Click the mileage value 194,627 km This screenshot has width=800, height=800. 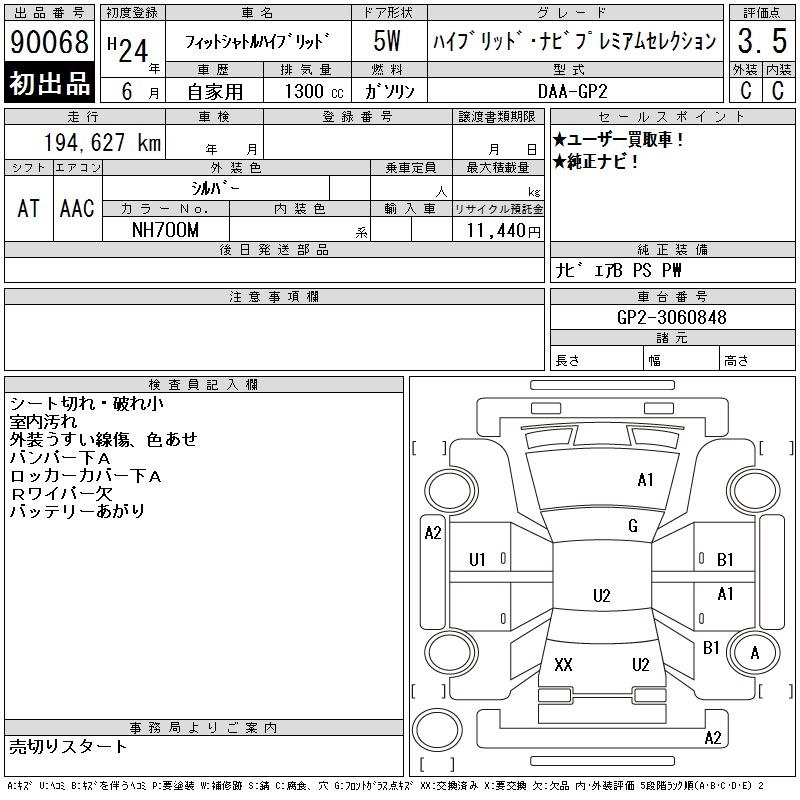pos(102,143)
